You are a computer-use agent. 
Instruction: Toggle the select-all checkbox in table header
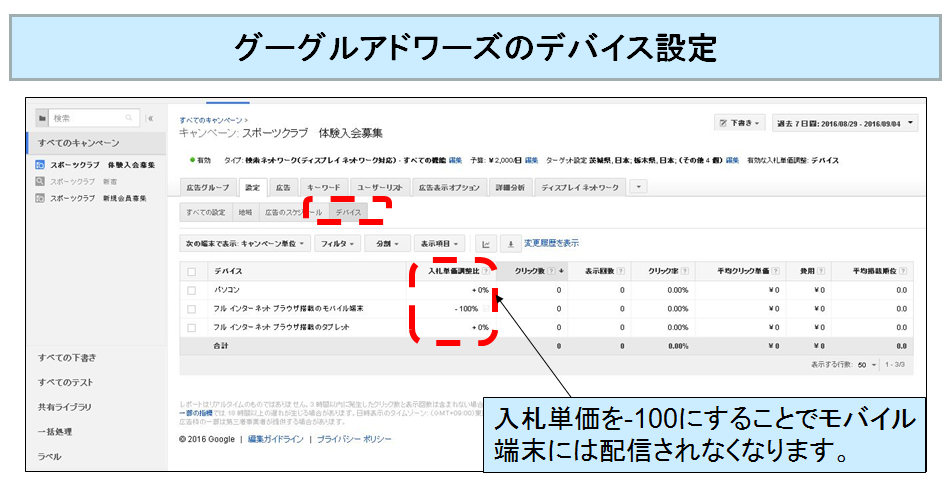pyautogui.click(x=192, y=272)
